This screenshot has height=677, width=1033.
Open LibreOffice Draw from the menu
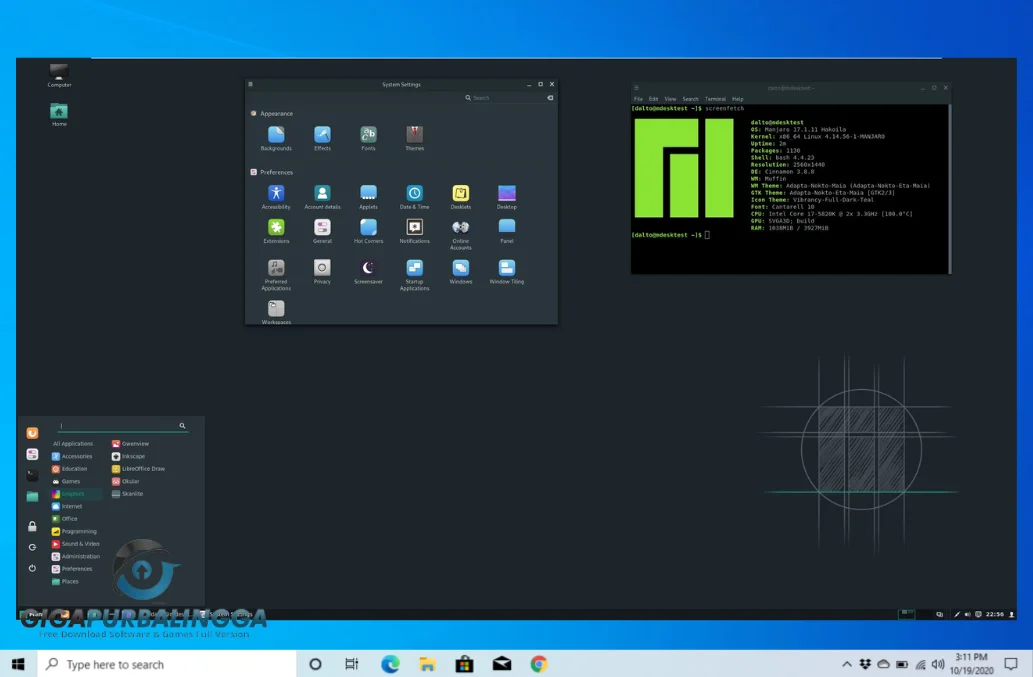point(142,469)
